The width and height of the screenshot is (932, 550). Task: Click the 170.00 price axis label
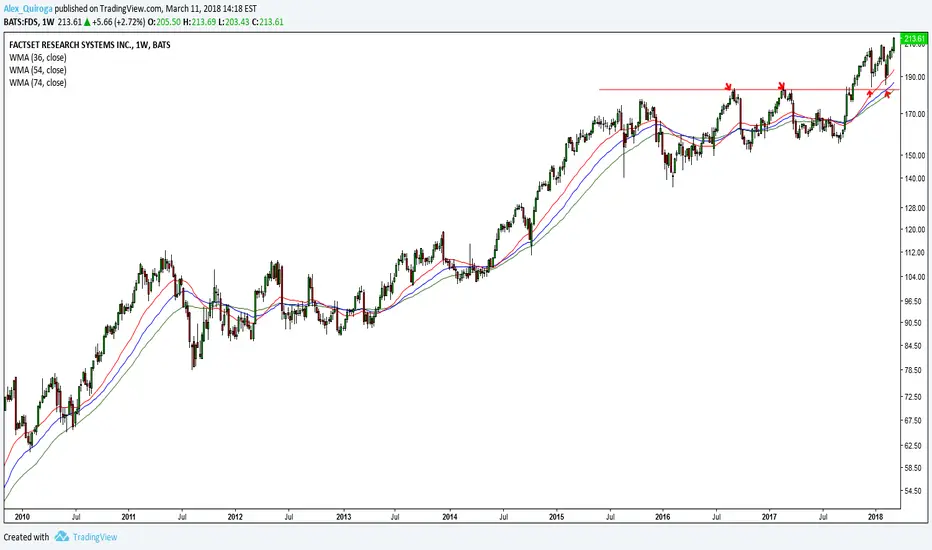915,114
